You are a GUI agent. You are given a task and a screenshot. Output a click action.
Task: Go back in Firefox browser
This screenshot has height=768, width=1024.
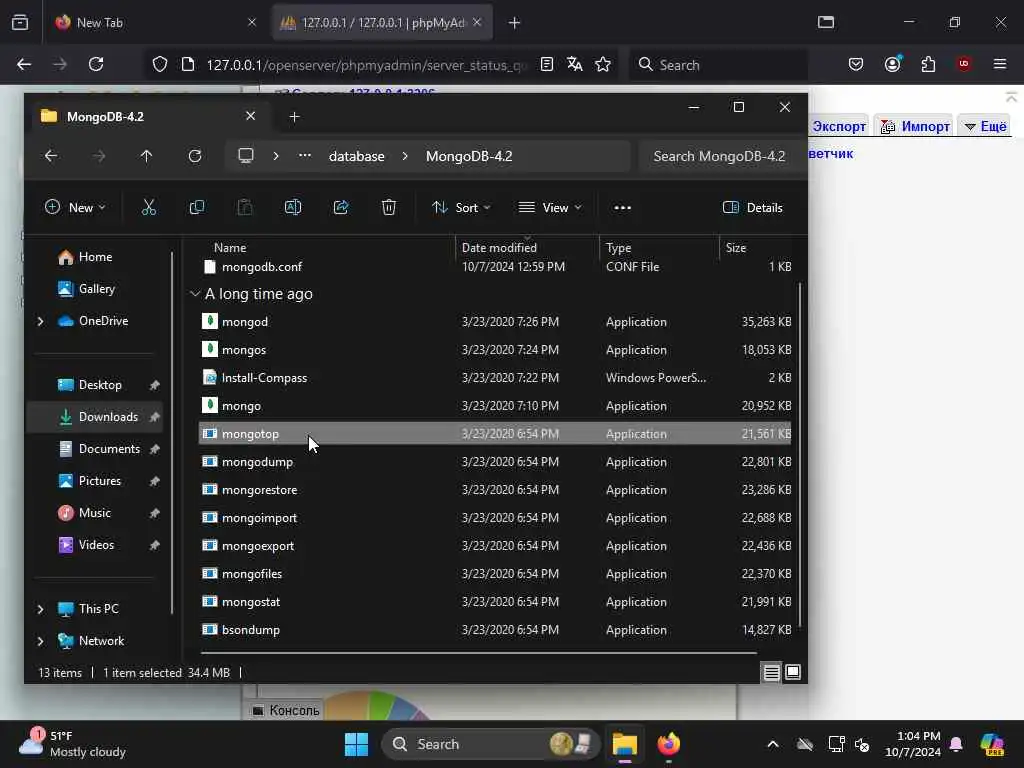pos(24,64)
